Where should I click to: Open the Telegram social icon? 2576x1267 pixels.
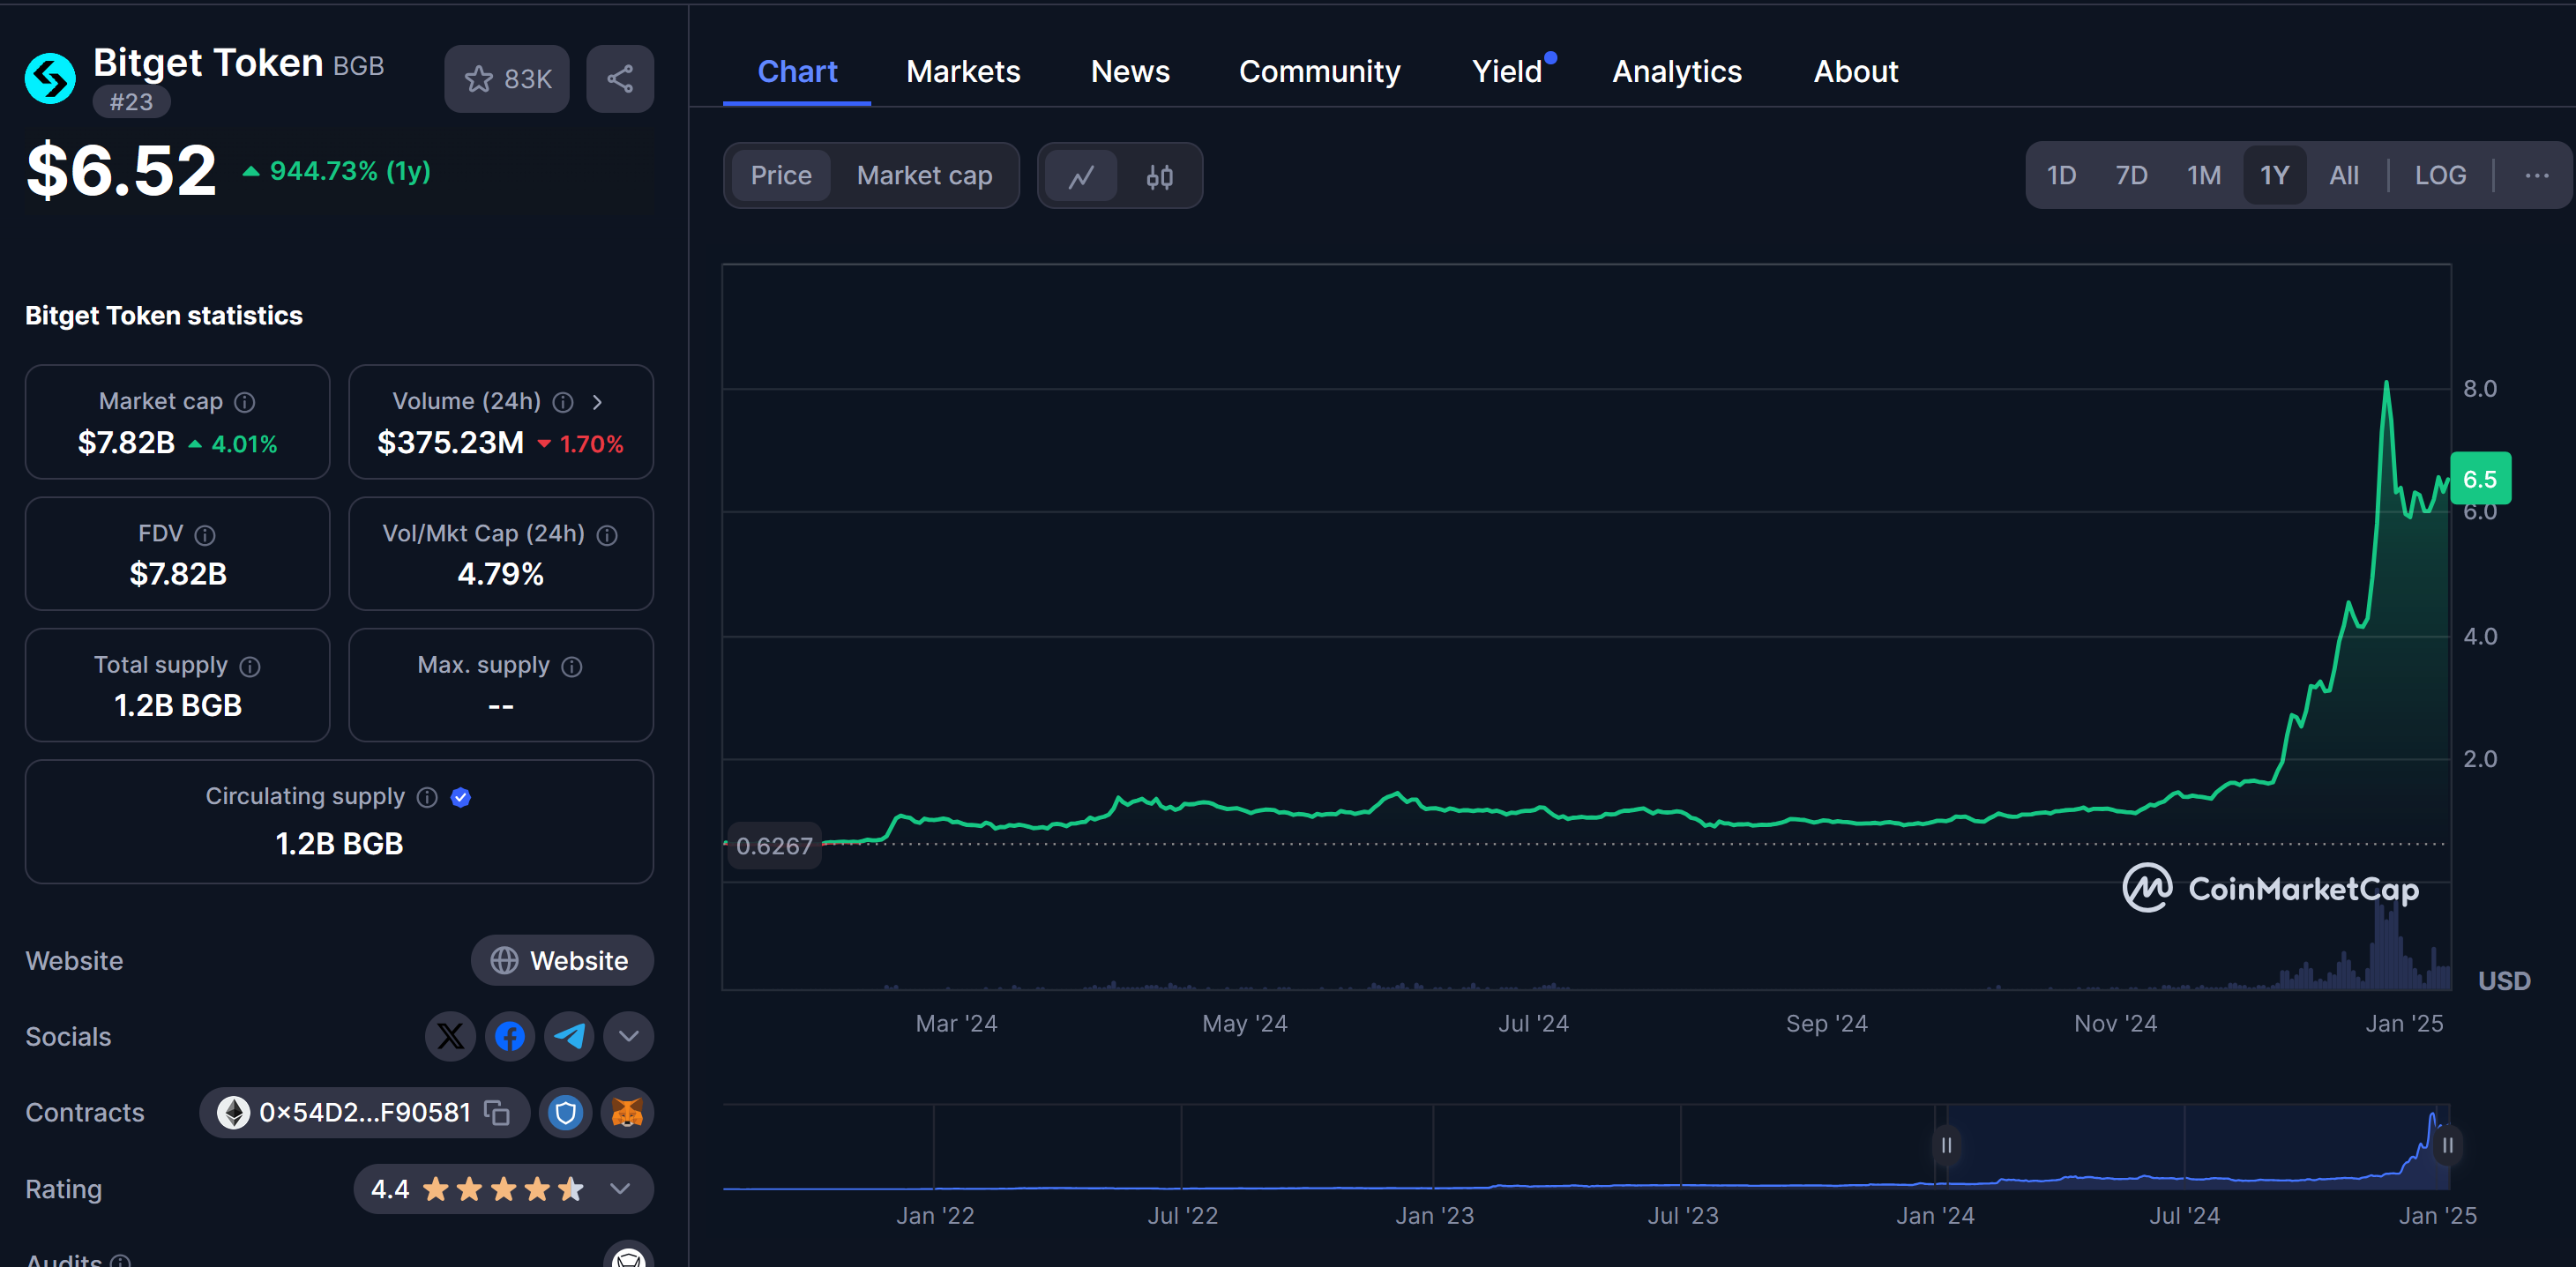click(x=569, y=1036)
